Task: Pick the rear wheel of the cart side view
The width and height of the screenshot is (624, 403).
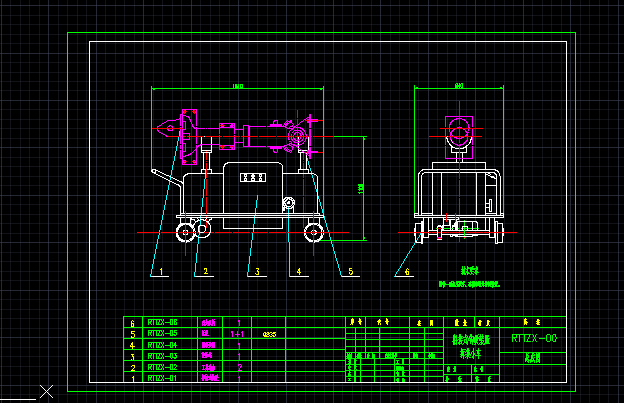Action: tap(185, 232)
